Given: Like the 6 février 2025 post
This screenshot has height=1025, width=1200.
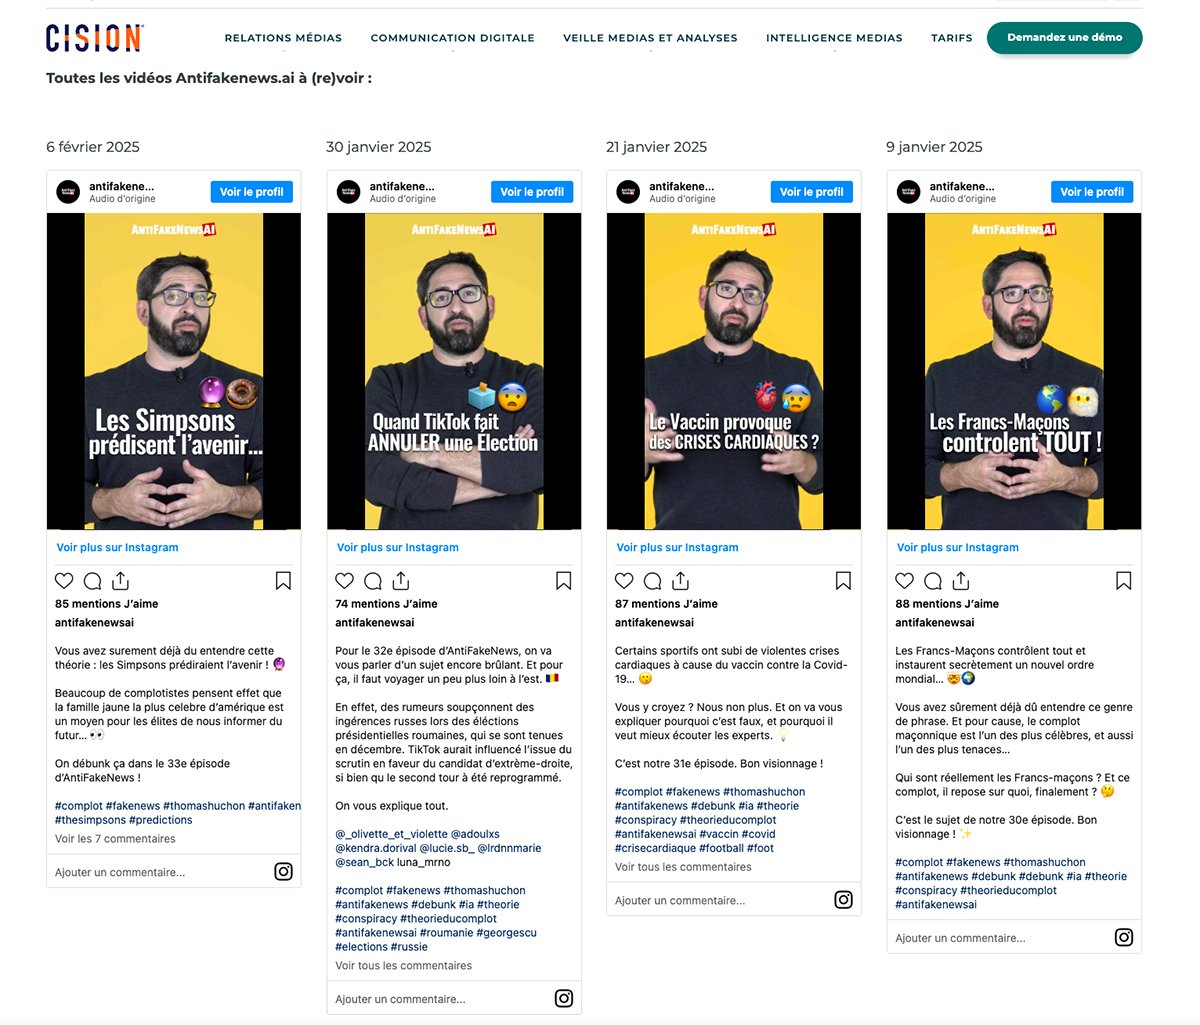Looking at the screenshot, I should 64,581.
